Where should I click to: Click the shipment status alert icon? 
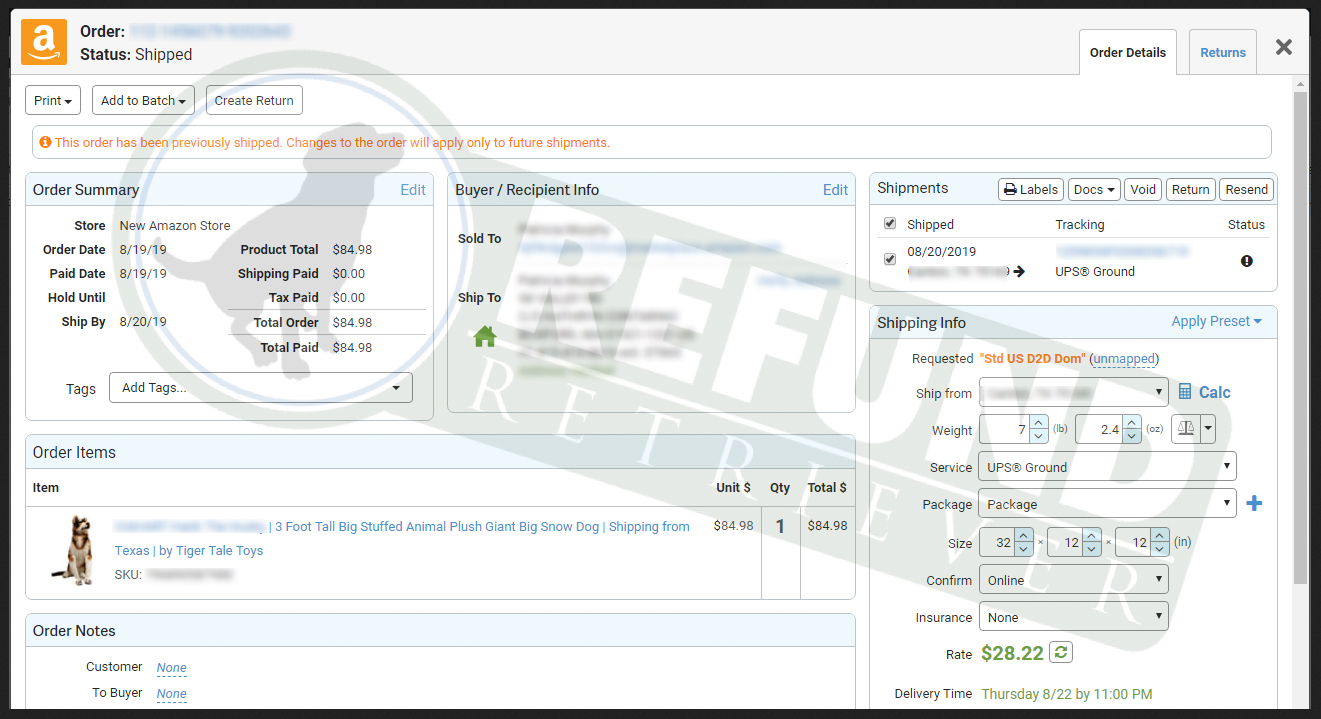click(1246, 261)
